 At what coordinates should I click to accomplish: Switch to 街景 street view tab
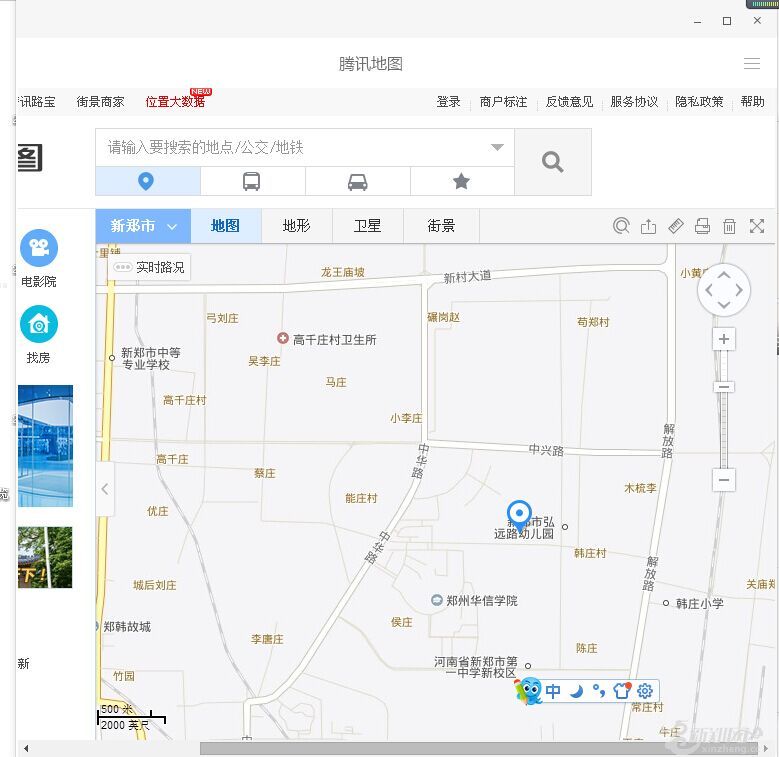441,226
